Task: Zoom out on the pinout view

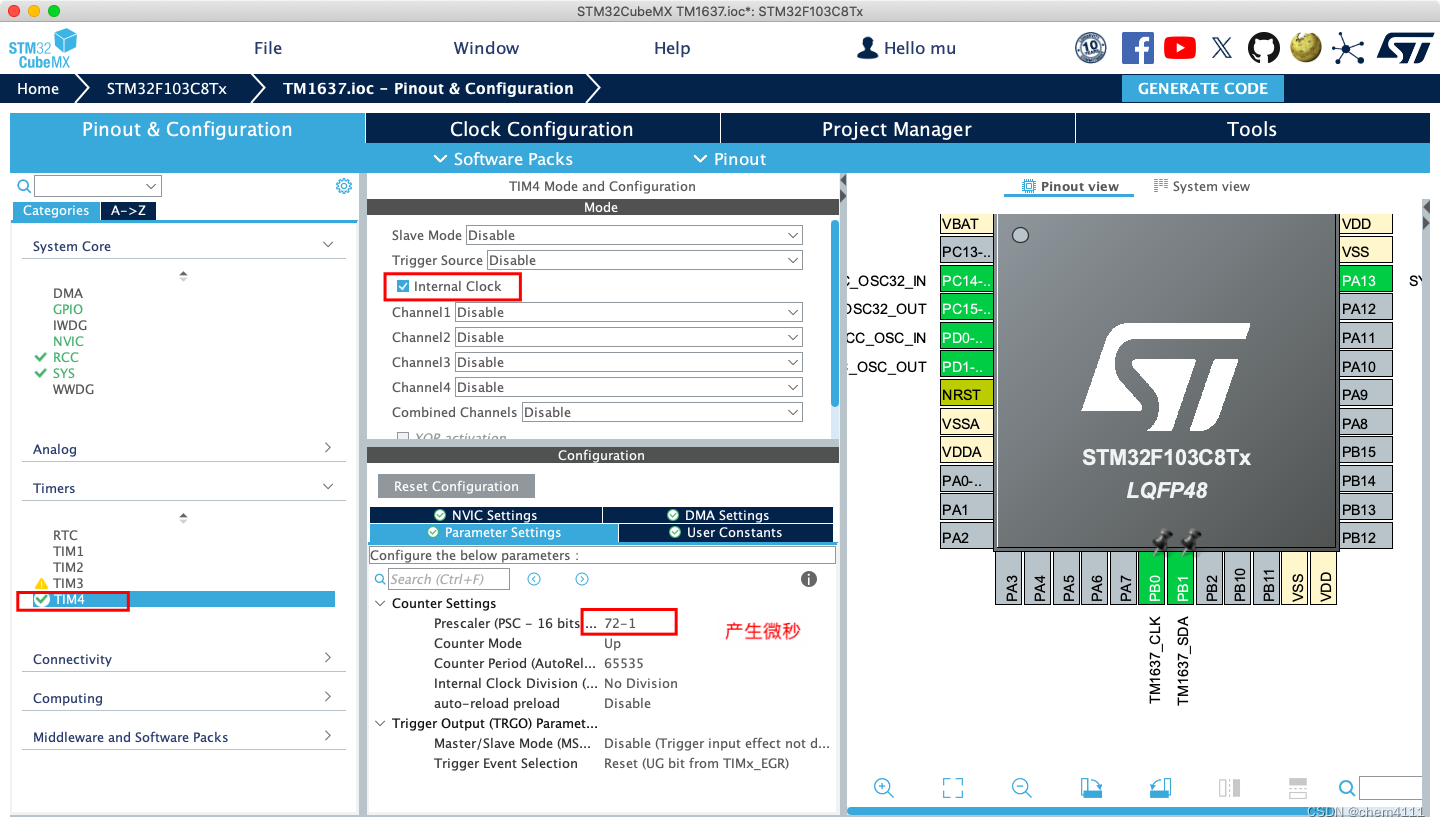Action: [1021, 788]
